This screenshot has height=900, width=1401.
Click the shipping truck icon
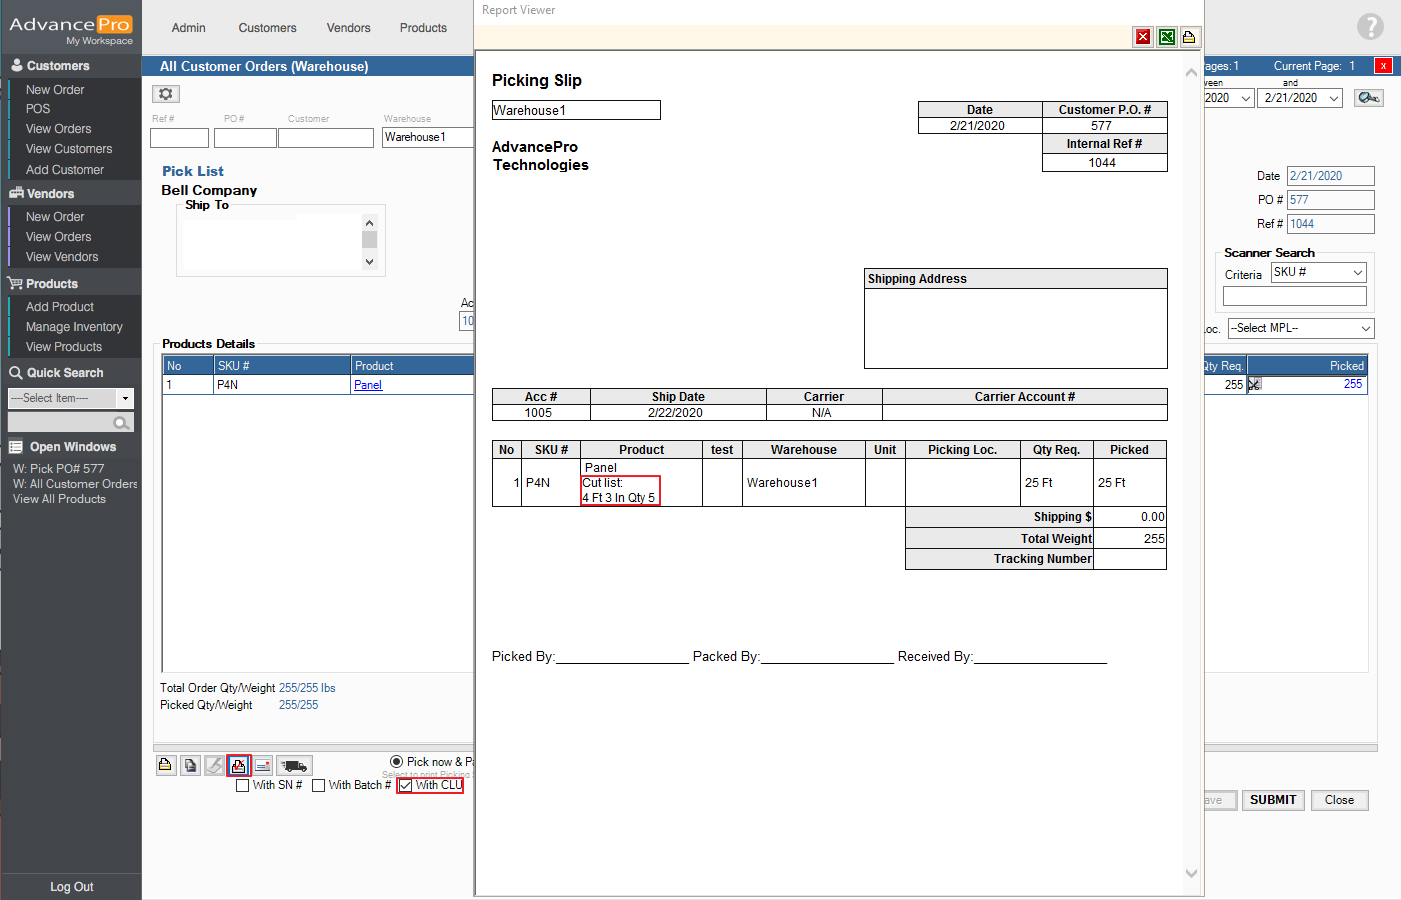294,766
